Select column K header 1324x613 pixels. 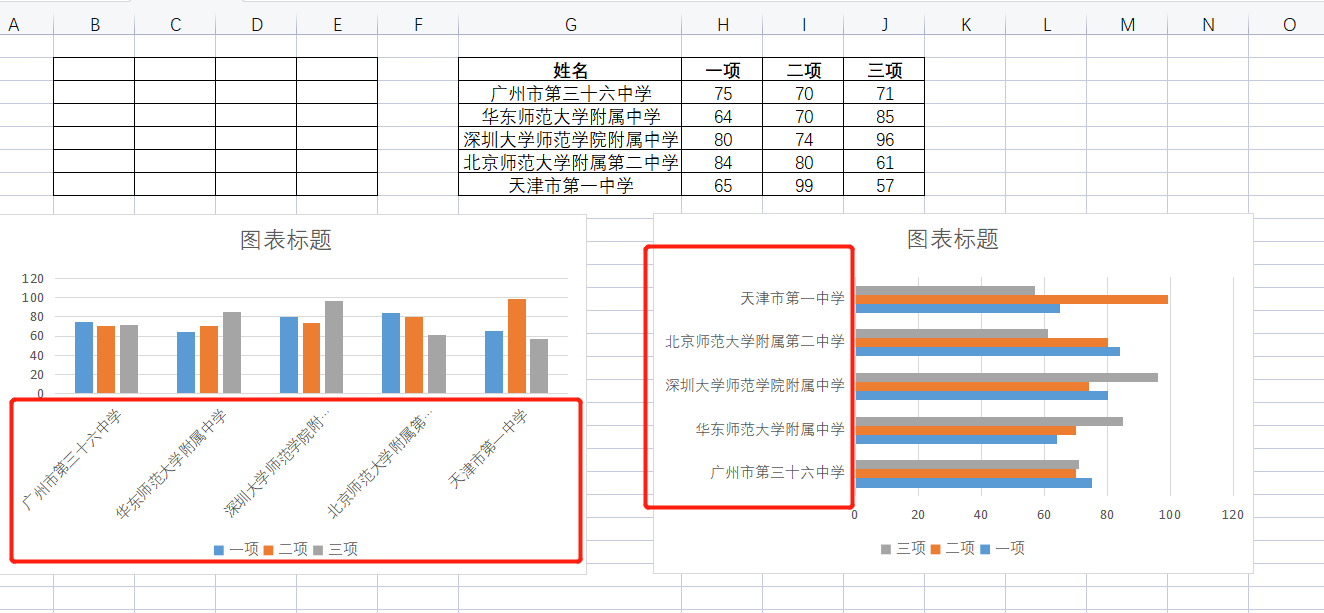click(x=965, y=25)
